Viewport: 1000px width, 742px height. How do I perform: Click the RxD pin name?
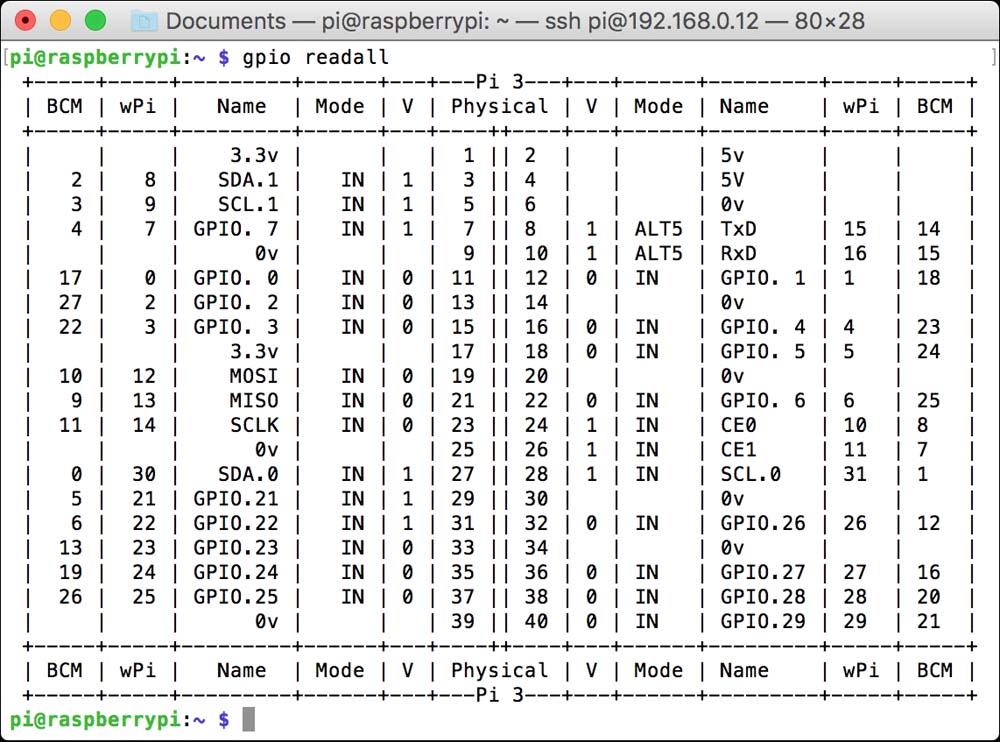738,253
